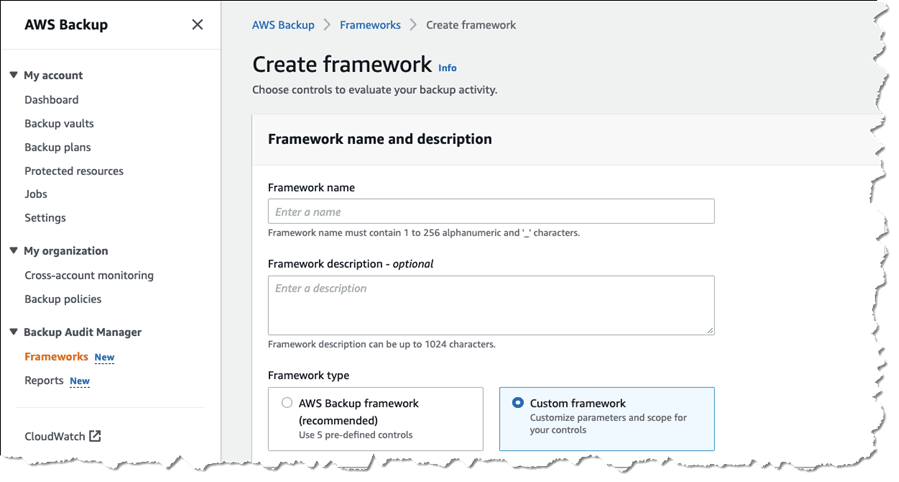View Protected resources
The height and width of the screenshot is (482, 899).
click(x=74, y=171)
